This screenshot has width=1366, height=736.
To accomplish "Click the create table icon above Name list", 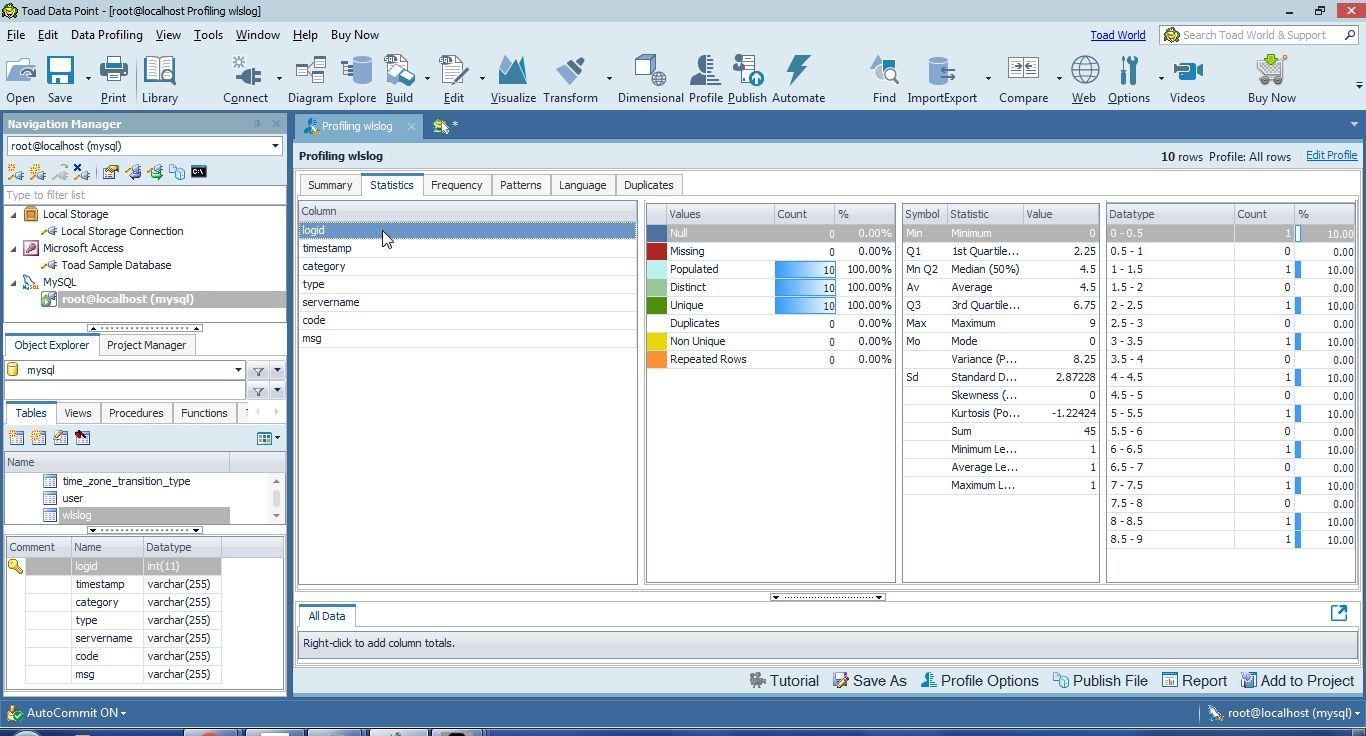I will coord(16,437).
